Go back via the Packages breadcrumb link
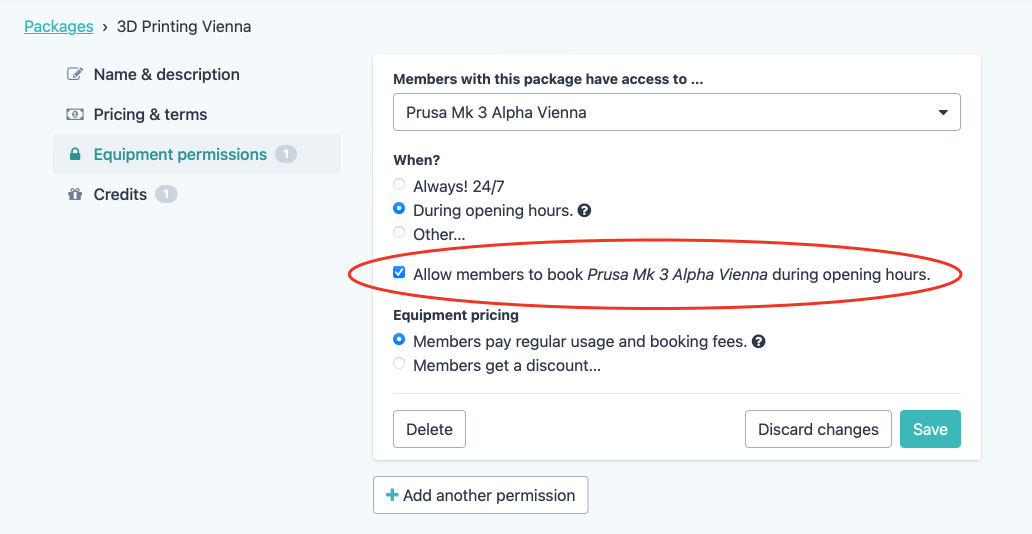1032x534 pixels. 59,27
